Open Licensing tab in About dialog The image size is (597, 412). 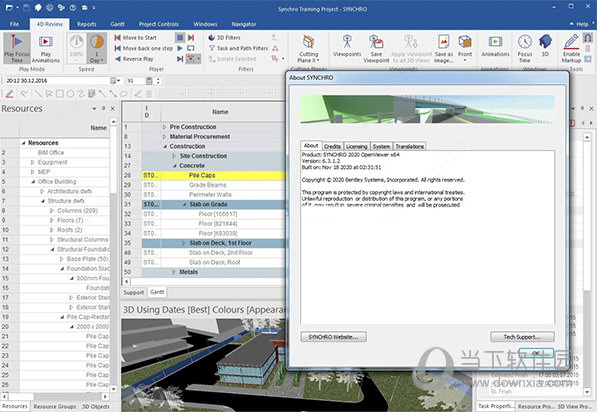356,146
